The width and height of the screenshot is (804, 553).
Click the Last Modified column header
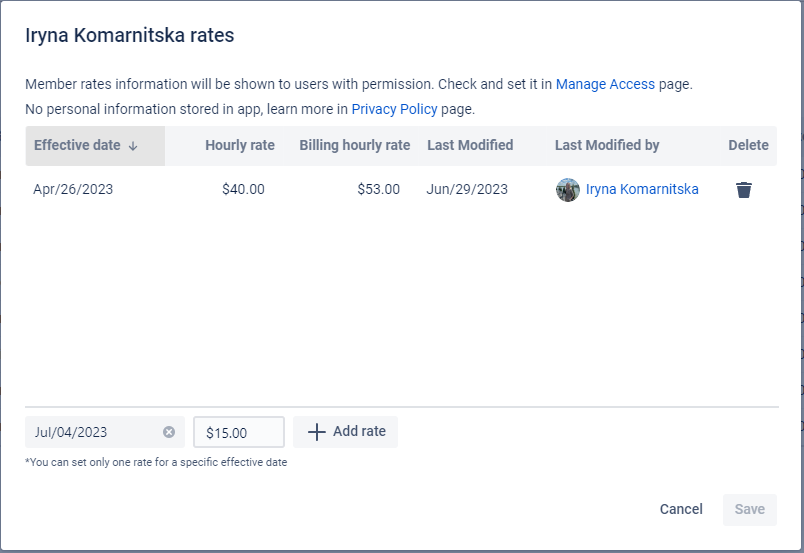[470, 145]
